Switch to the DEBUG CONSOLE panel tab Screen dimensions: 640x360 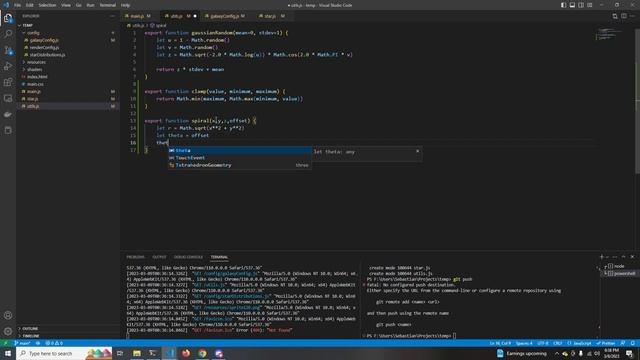point(188,257)
